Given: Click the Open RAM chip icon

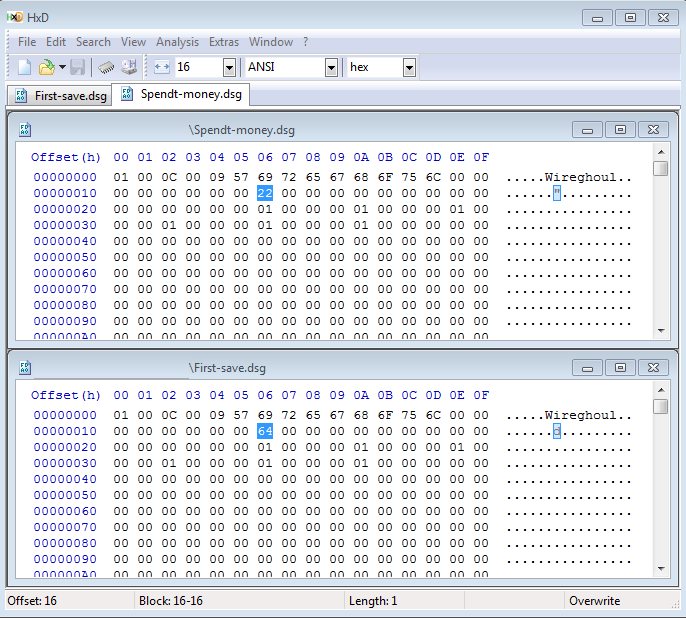Looking at the screenshot, I should pos(106,67).
